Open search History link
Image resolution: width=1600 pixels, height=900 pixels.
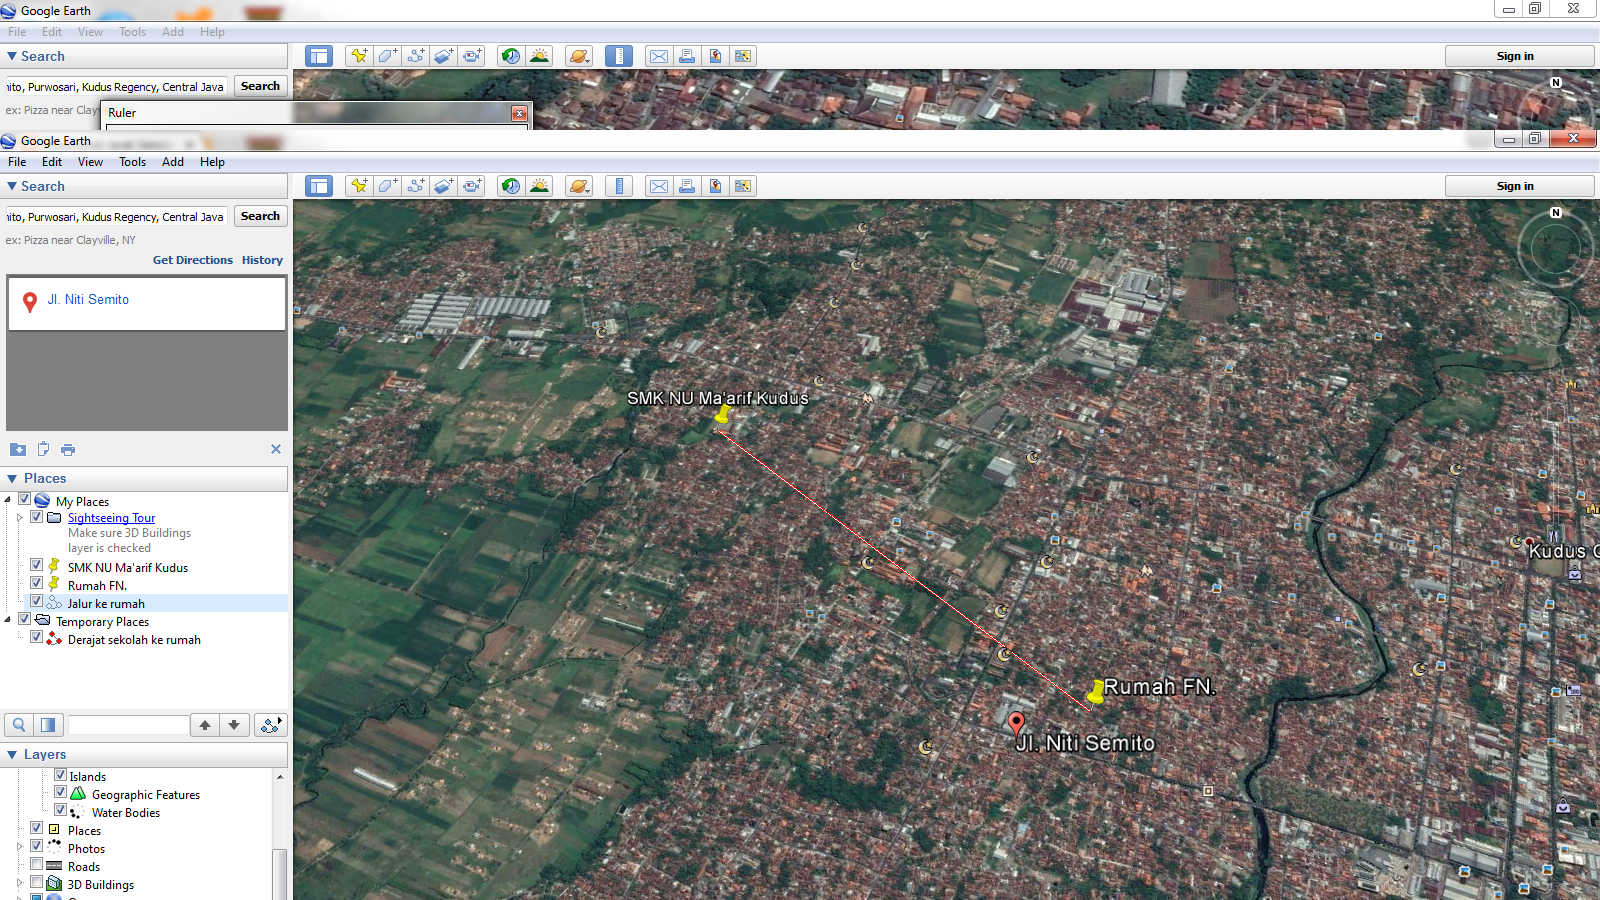[x=262, y=260]
